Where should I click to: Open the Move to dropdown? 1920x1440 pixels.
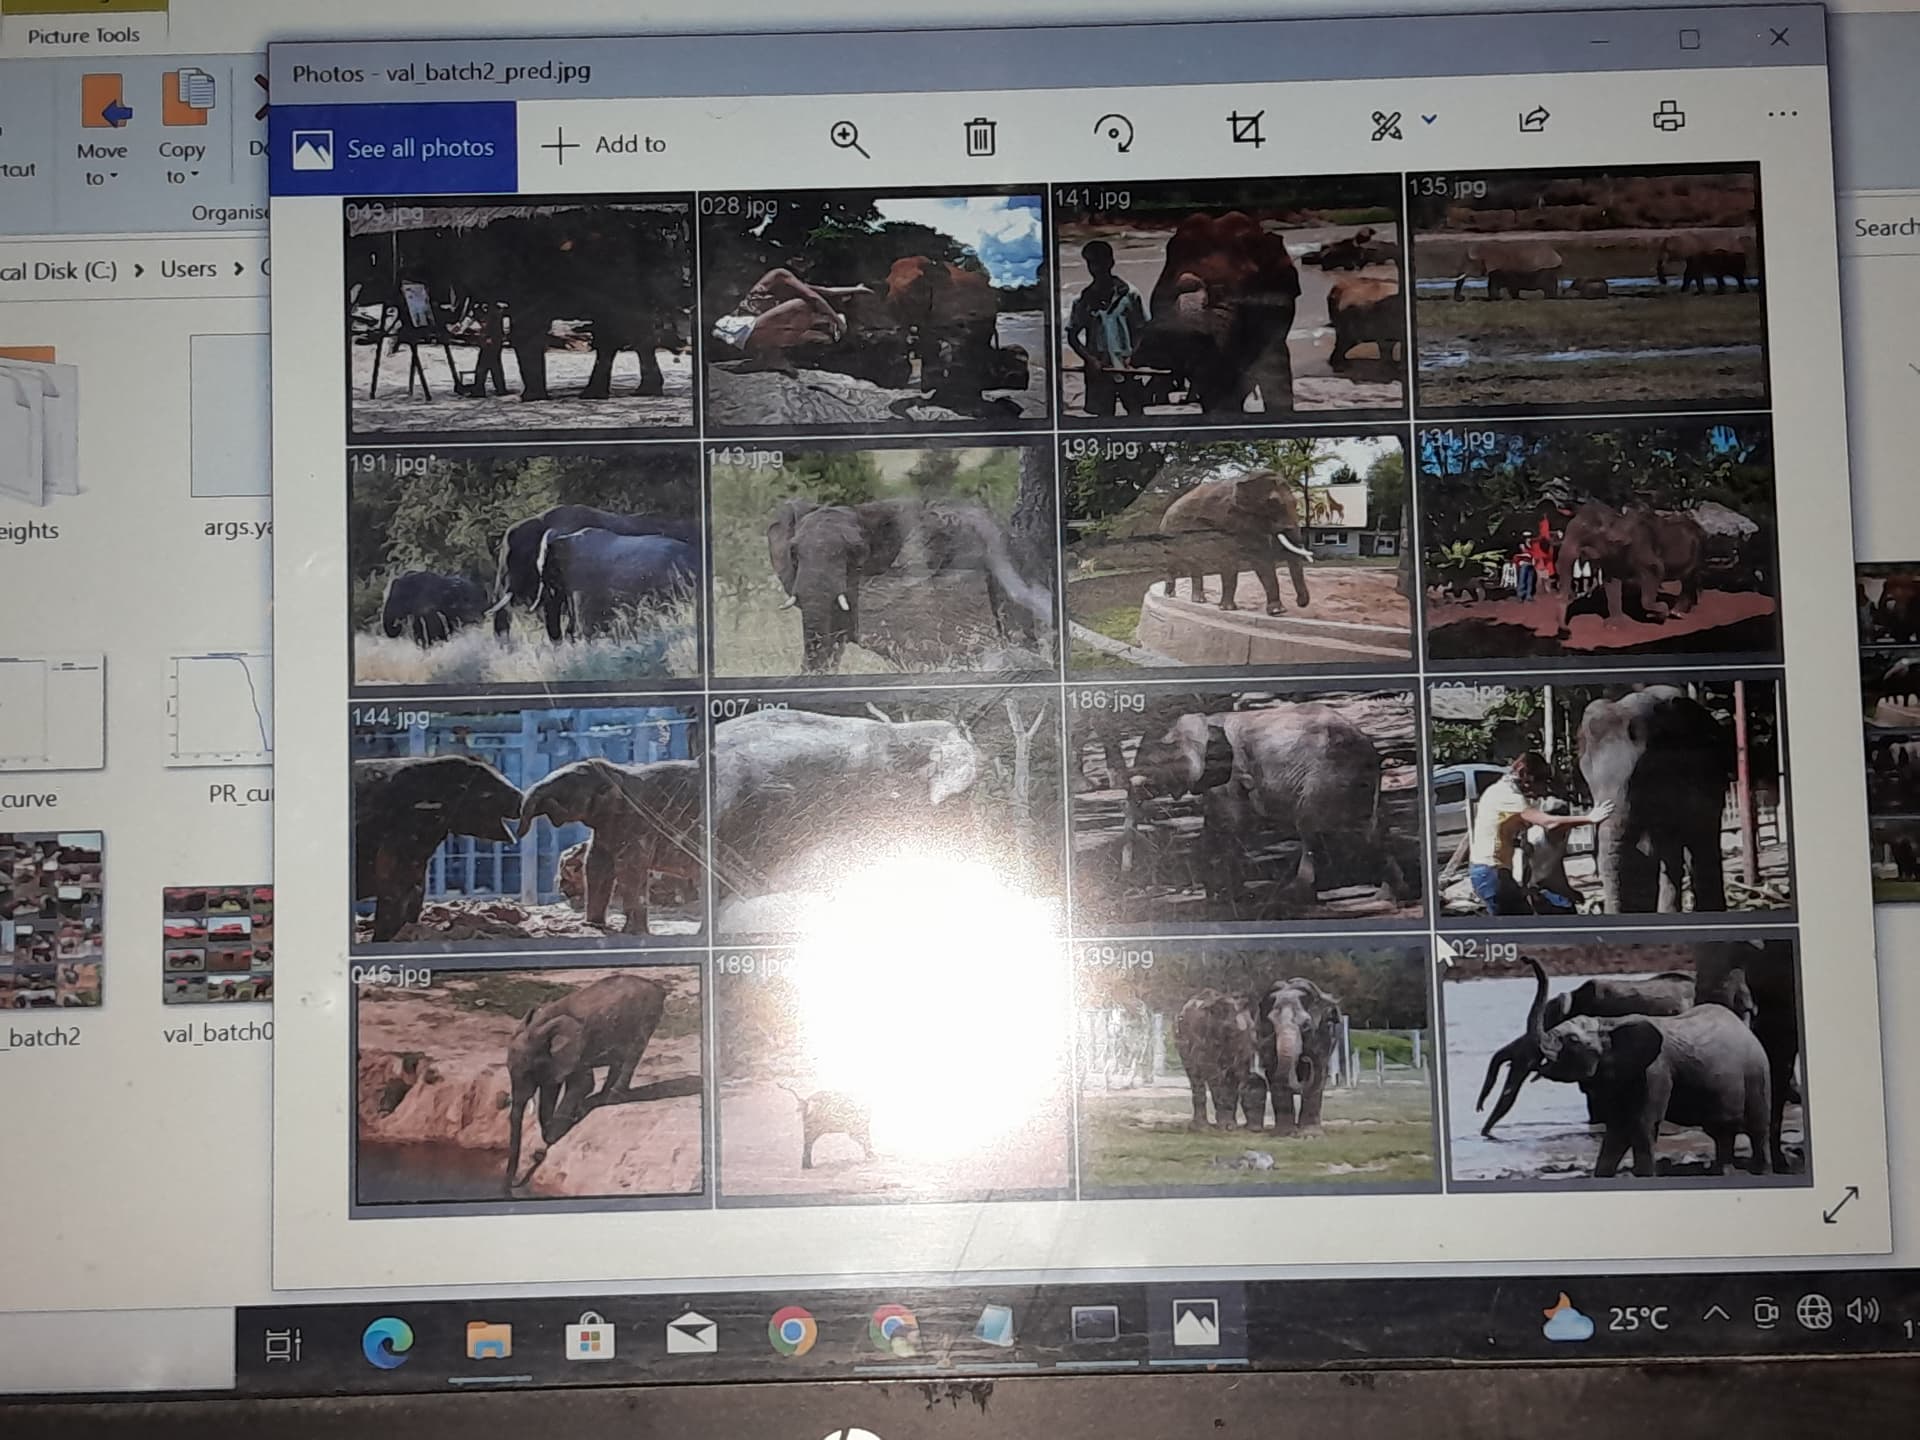coord(101,163)
